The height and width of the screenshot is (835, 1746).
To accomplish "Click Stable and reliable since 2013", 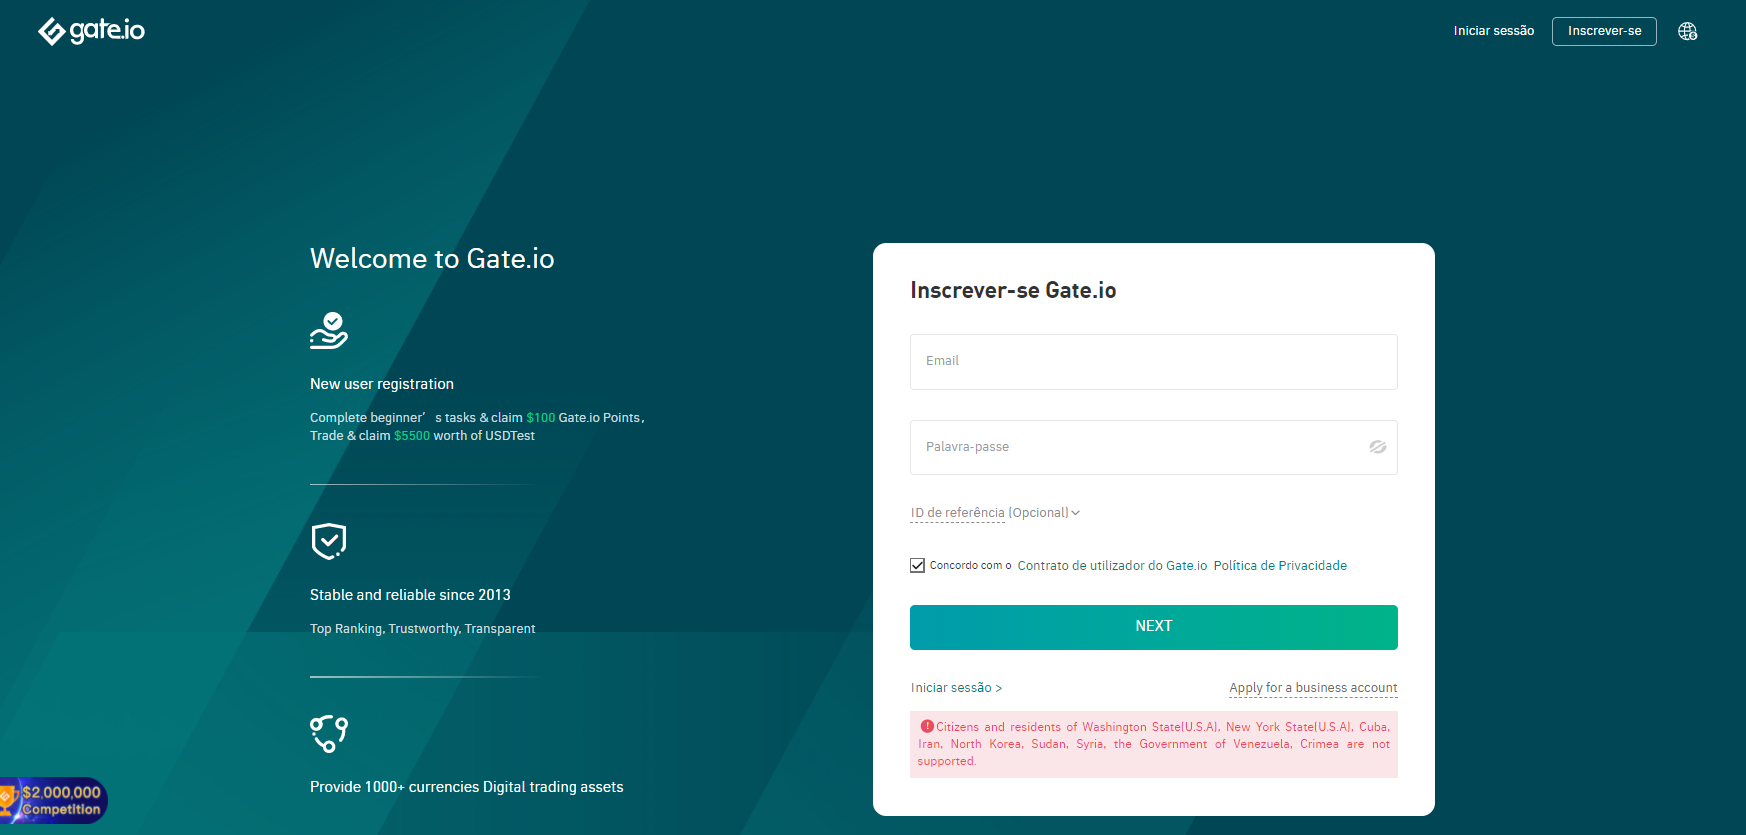I will [x=410, y=595].
